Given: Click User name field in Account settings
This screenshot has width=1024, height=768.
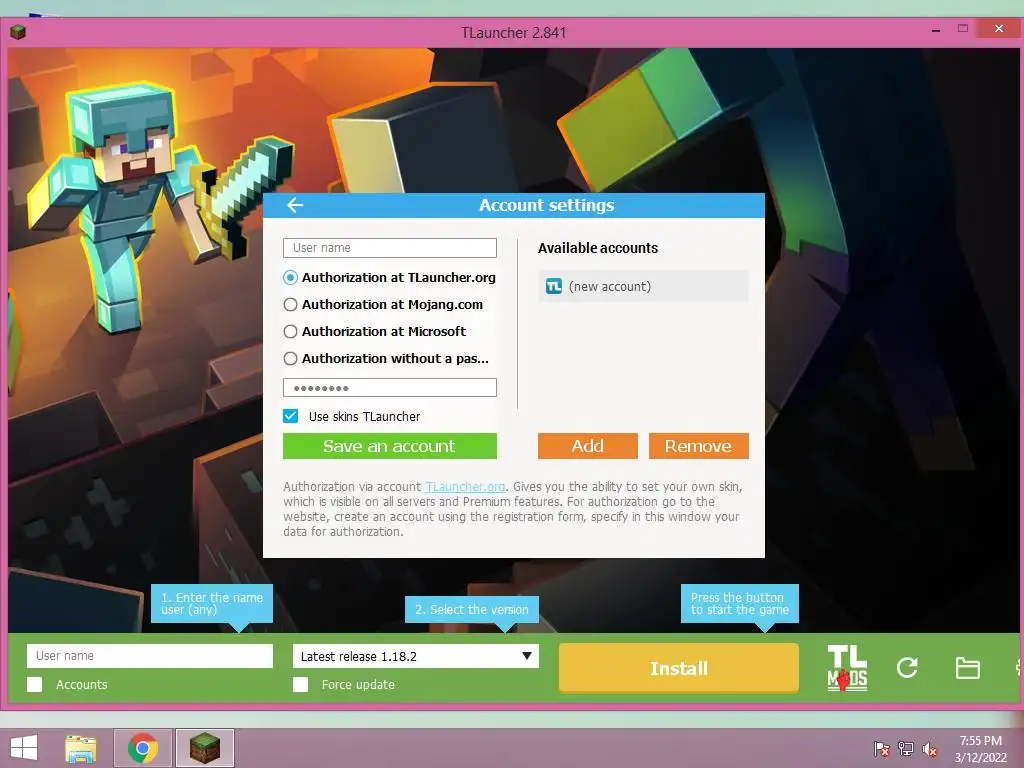Looking at the screenshot, I should click(390, 248).
